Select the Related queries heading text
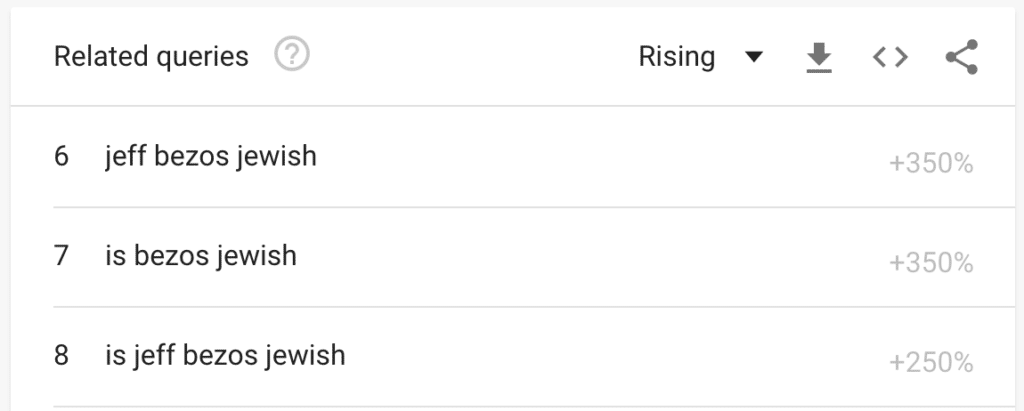The width and height of the screenshot is (1024, 411). pyautogui.click(x=151, y=57)
